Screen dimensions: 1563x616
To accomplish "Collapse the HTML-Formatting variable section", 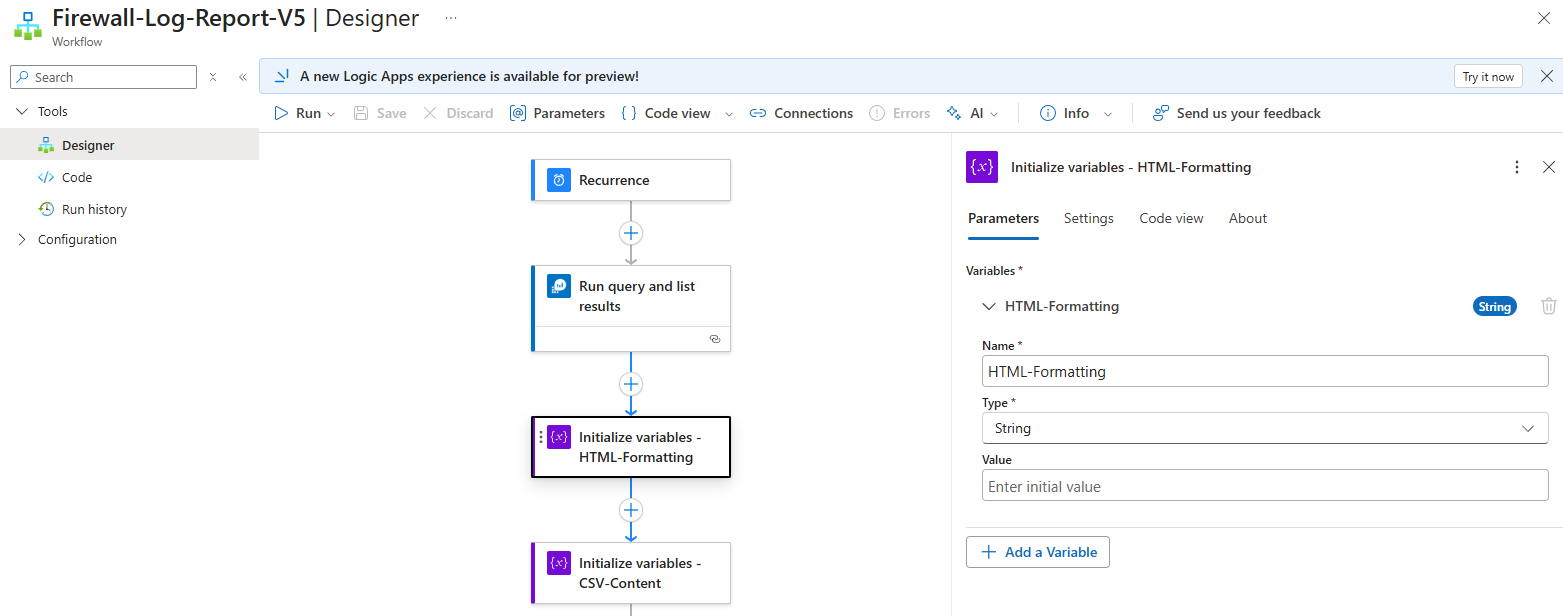I will [989, 307].
